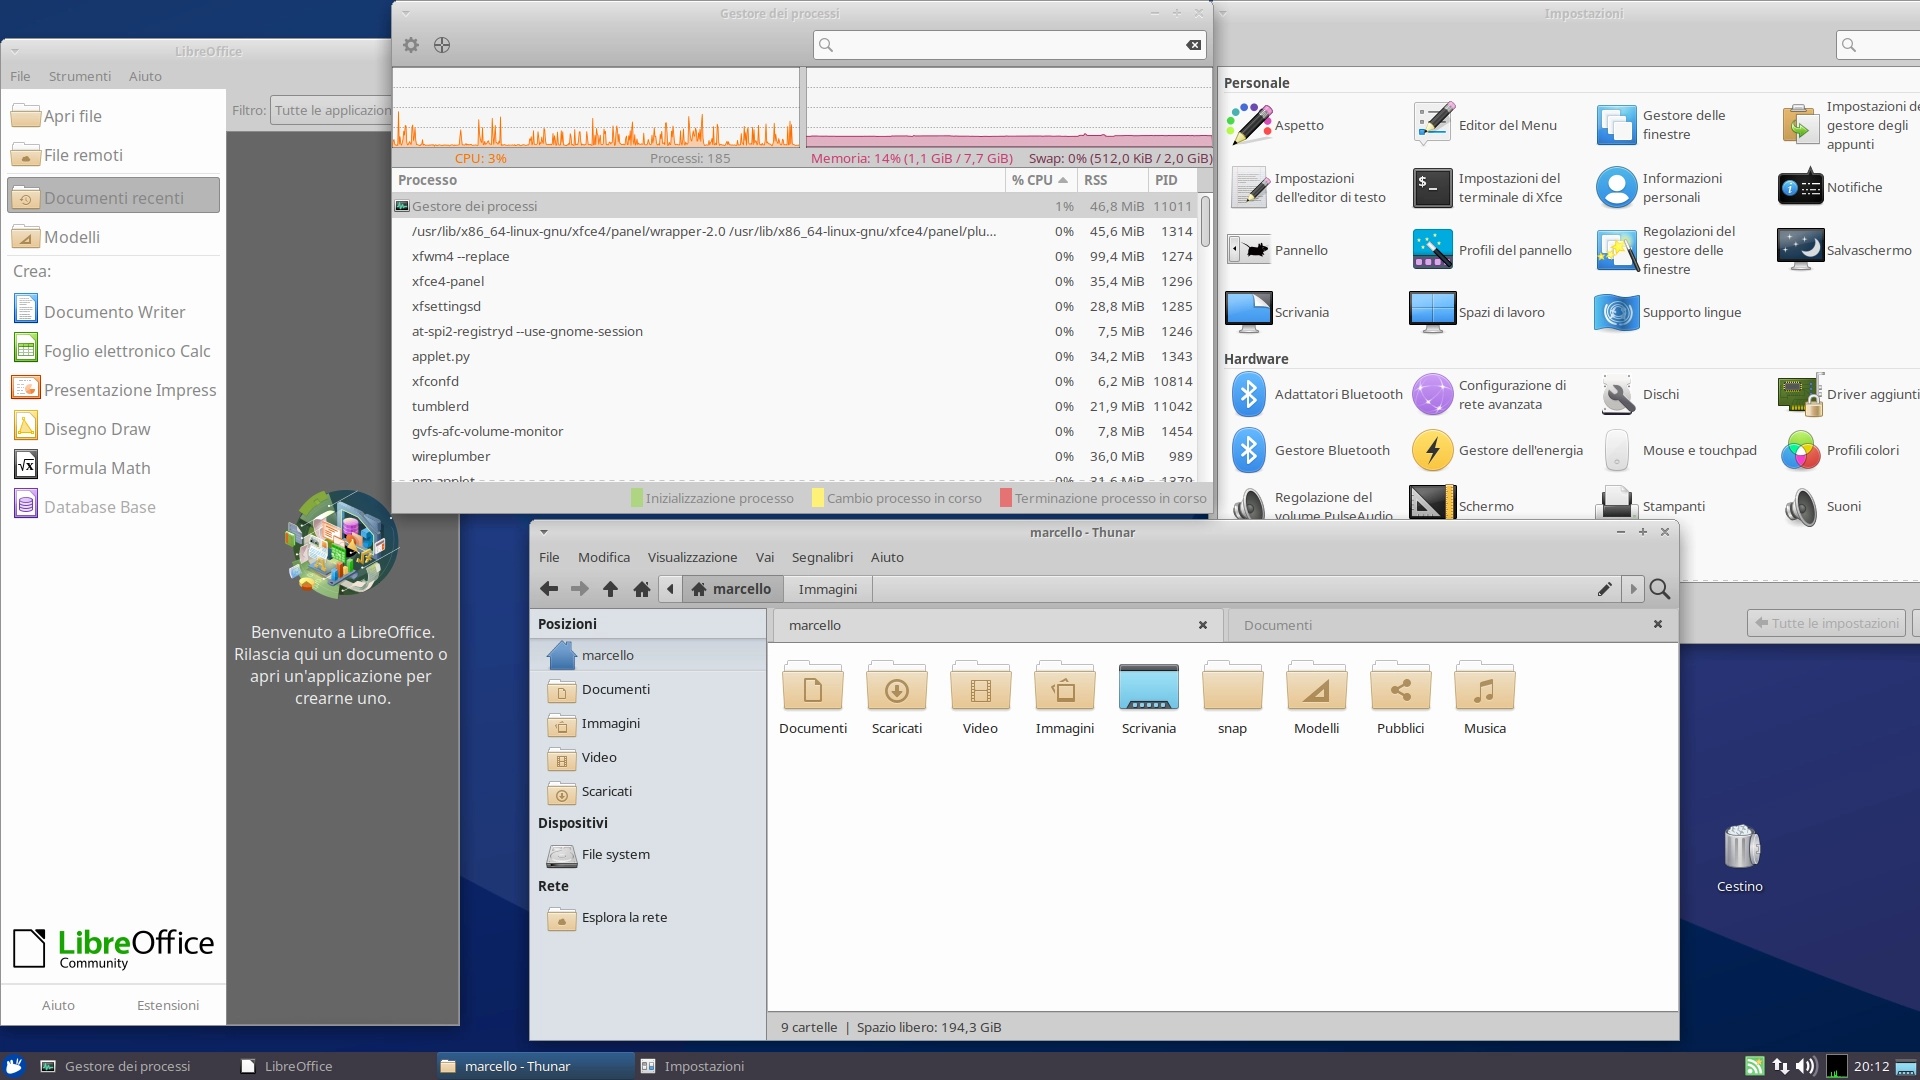1920x1080 pixels.
Task: Open the Editor del Menu
Action: (x=1505, y=124)
